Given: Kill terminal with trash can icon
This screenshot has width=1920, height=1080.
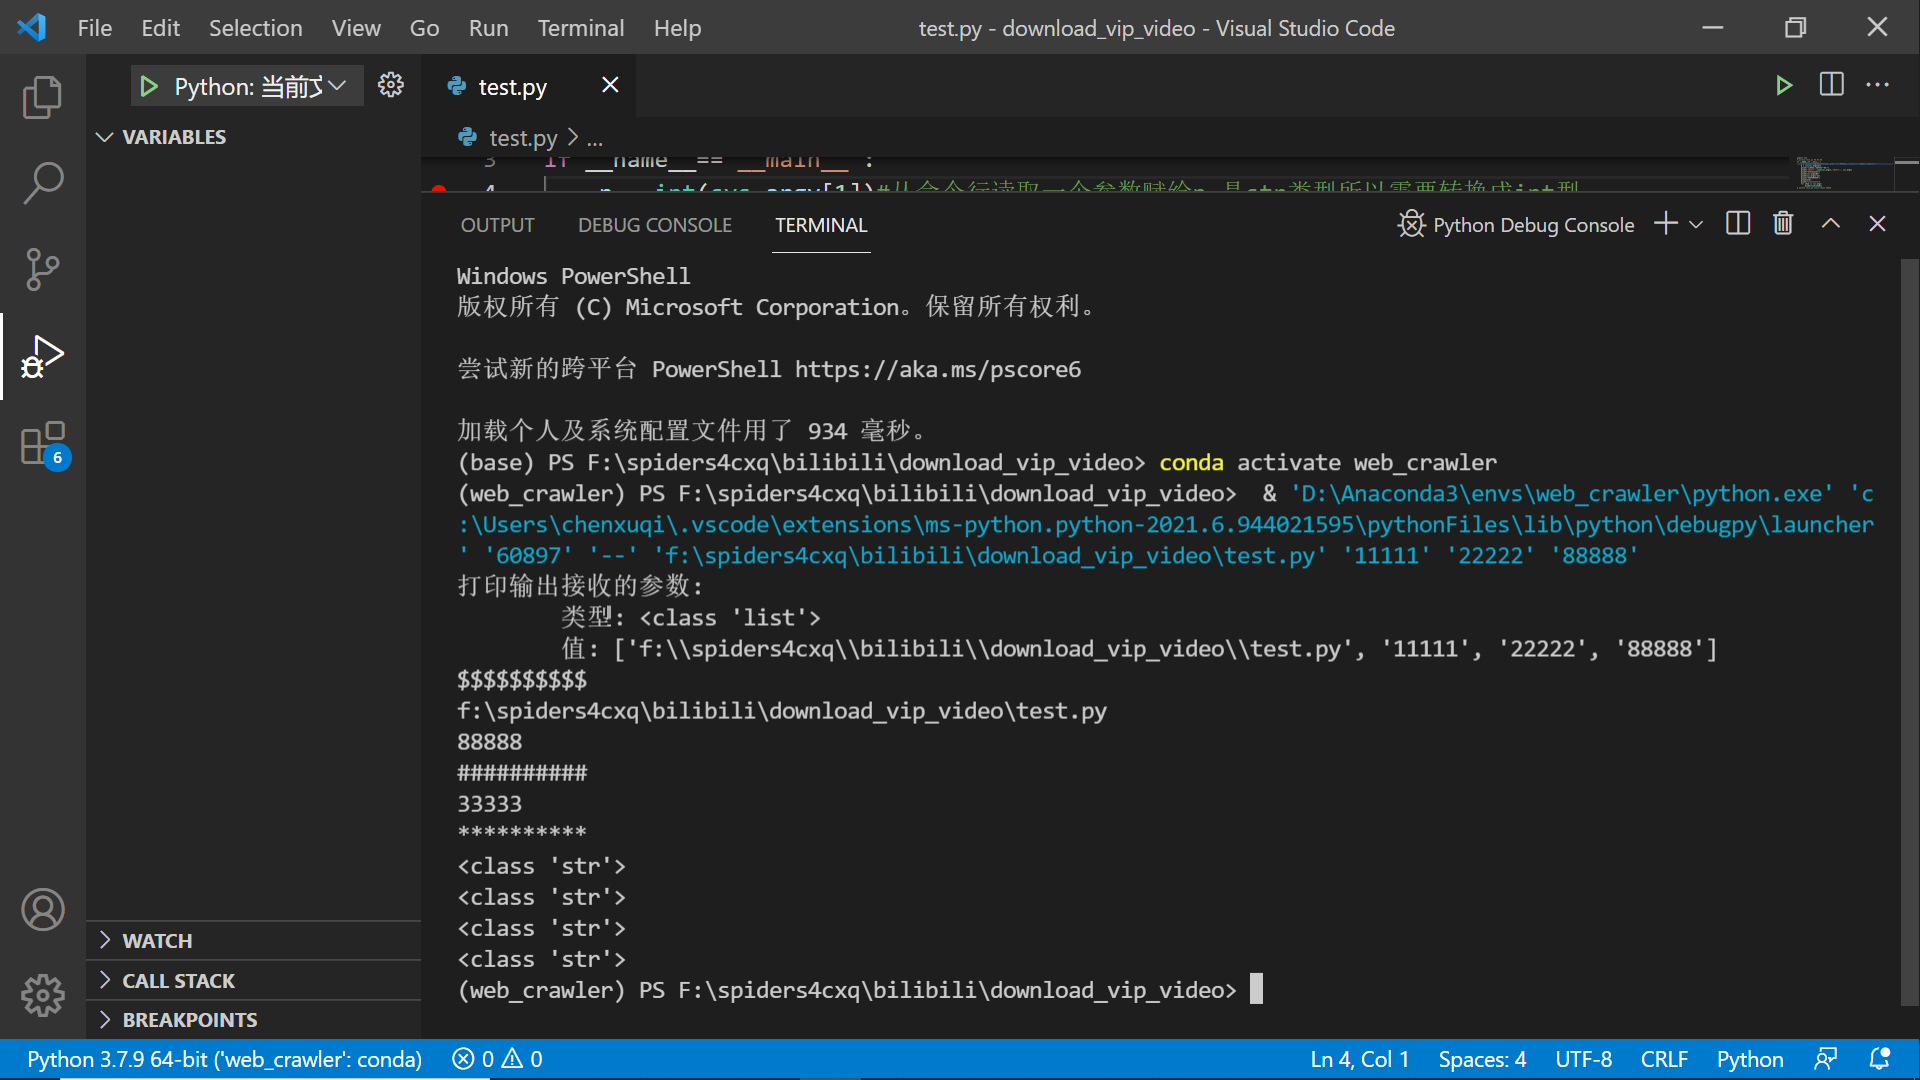Looking at the screenshot, I should [1783, 224].
